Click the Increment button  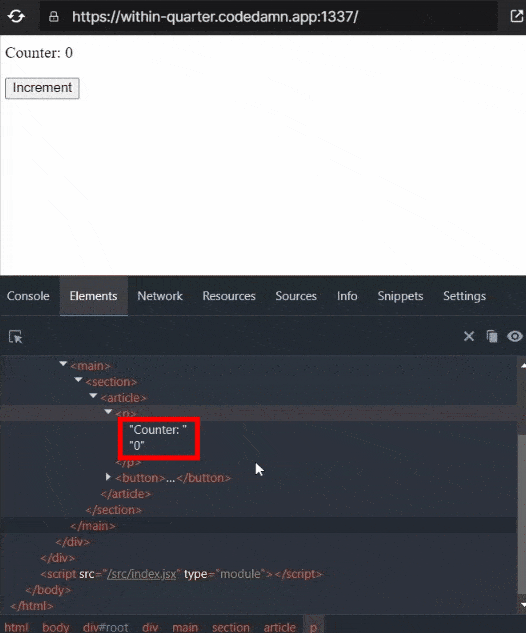(42, 88)
